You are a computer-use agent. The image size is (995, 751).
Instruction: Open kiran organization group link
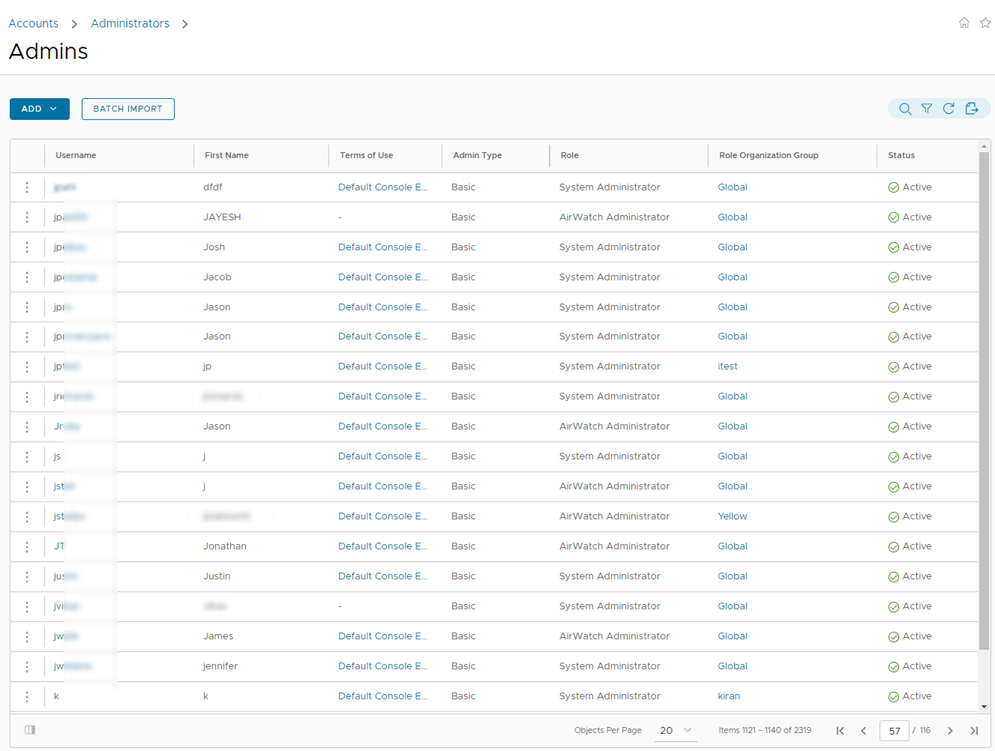[x=728, y=696]
